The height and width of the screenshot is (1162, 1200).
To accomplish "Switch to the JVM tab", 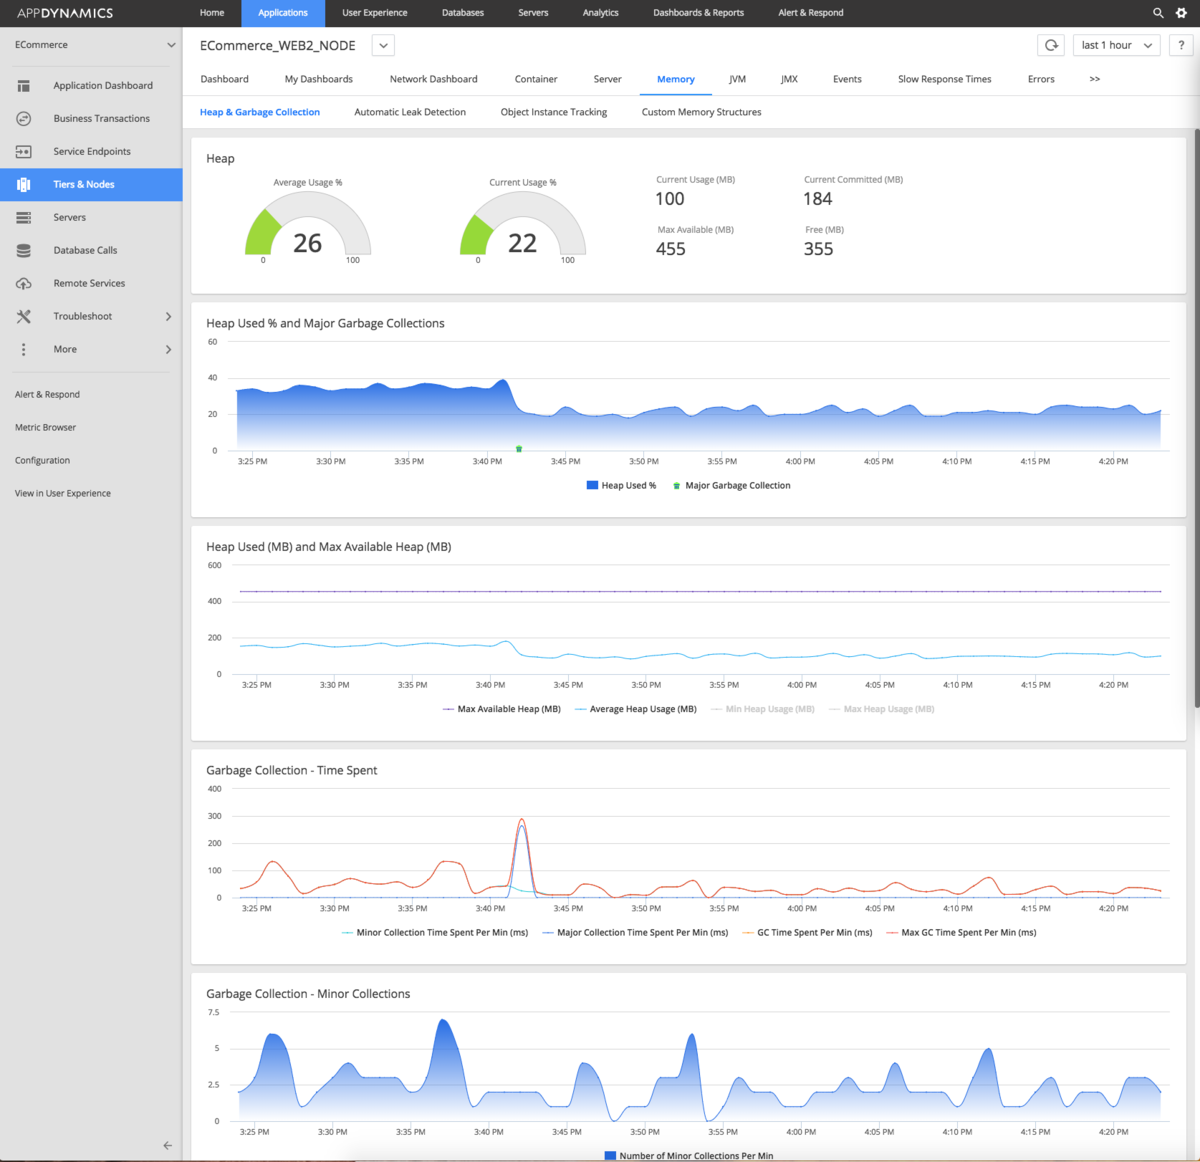I will coord(738,79).
